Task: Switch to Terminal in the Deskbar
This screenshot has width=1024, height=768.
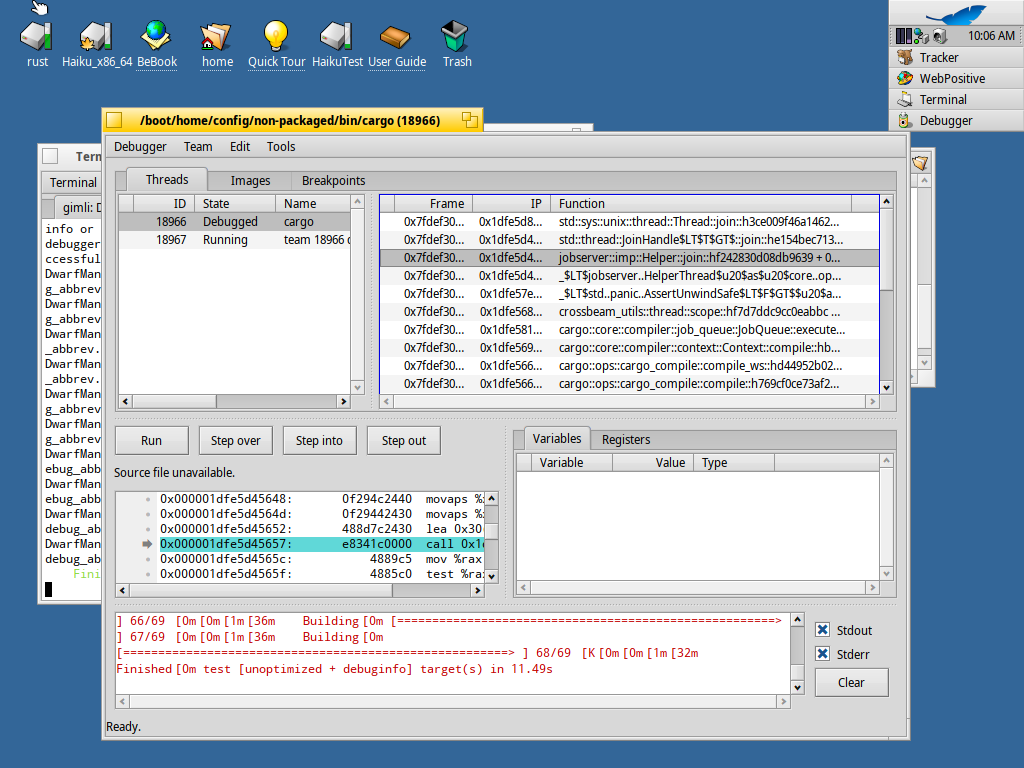Action: [956, 99]
